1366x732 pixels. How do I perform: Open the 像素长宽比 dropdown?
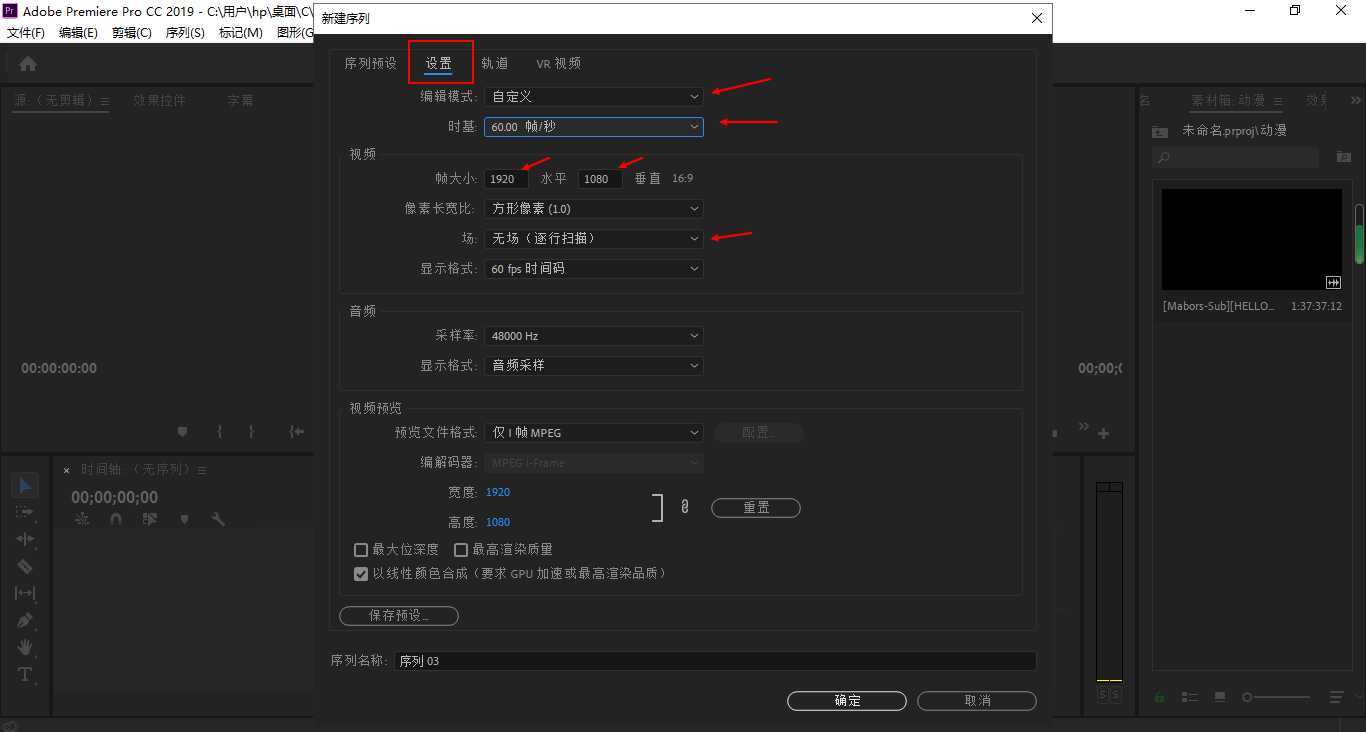click(x=594, y=208)
